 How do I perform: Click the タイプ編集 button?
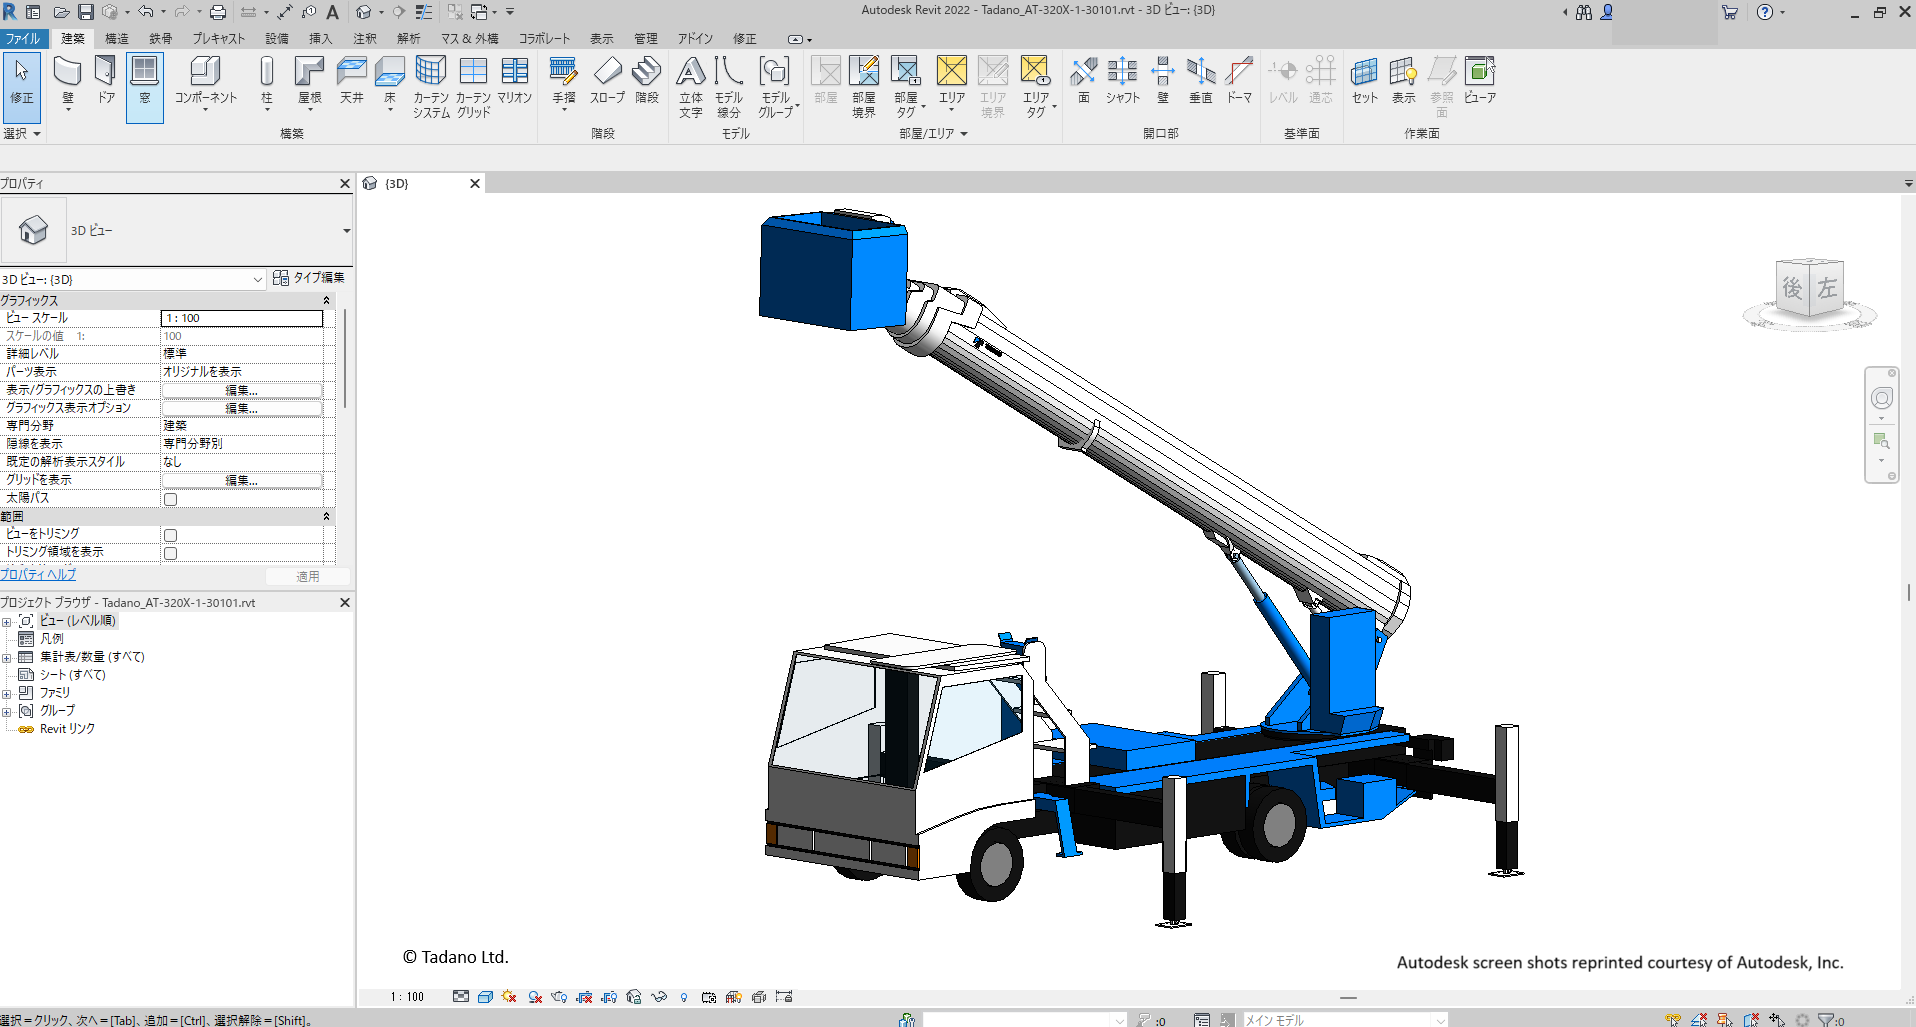pos(309,278)
